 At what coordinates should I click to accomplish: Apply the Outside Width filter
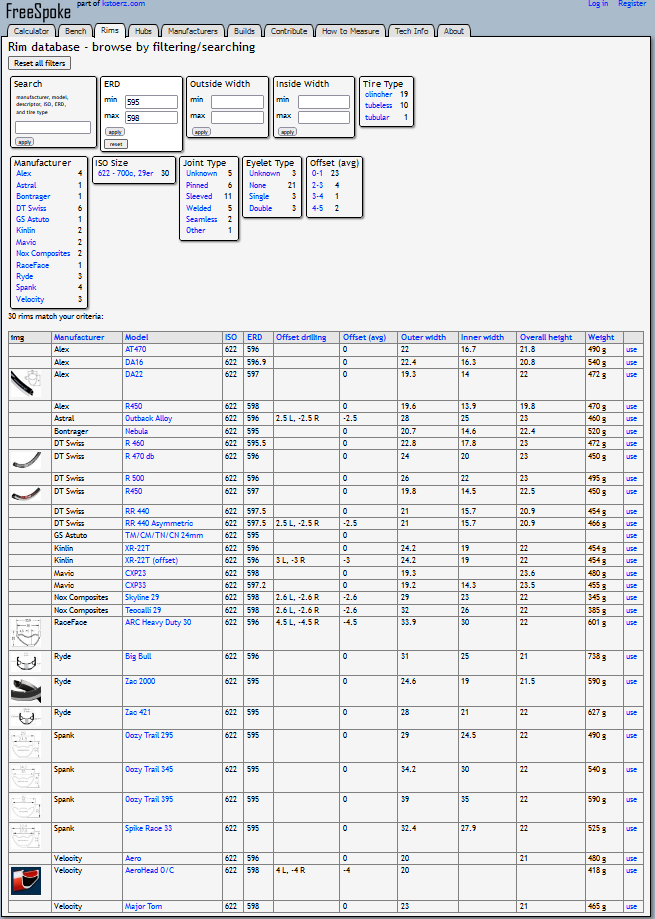(201, 132)
